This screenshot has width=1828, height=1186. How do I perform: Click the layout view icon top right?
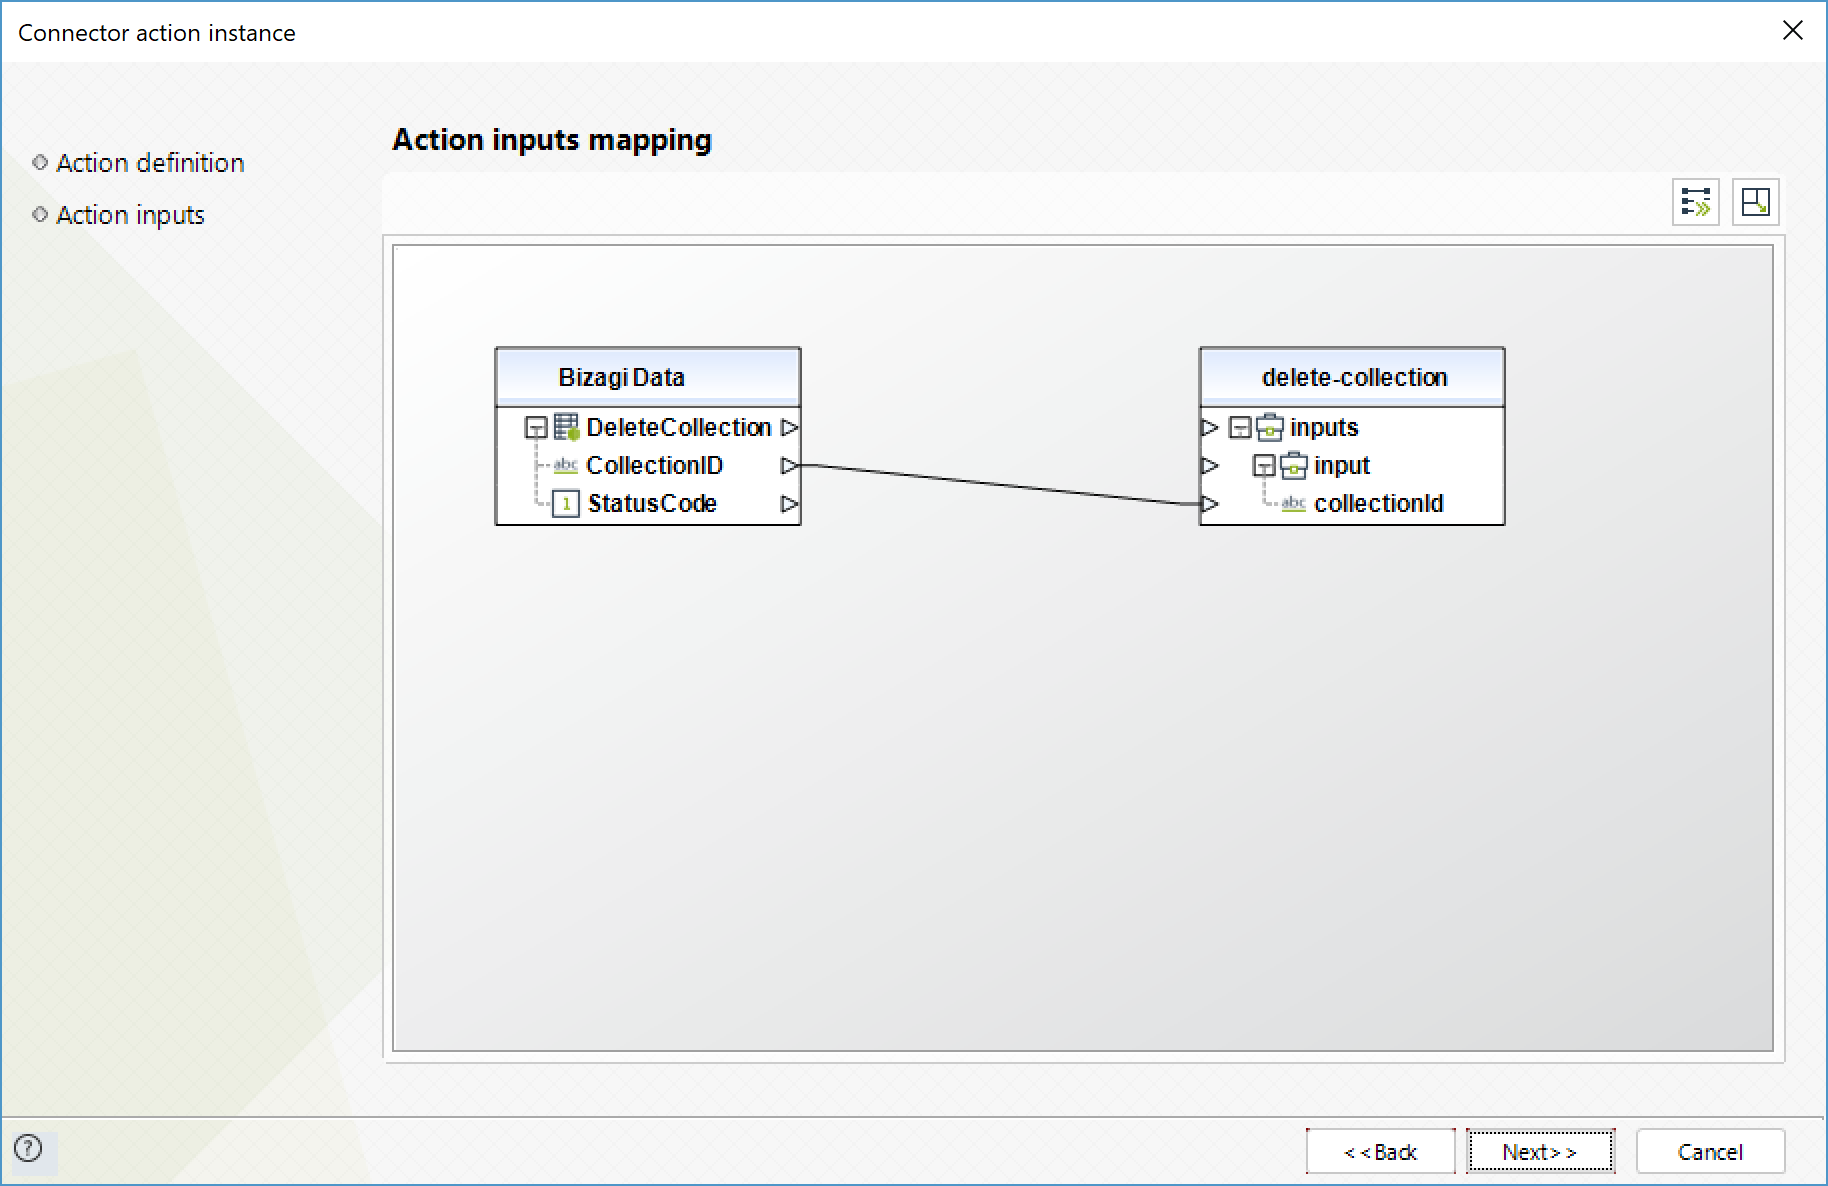point(1755,202)
